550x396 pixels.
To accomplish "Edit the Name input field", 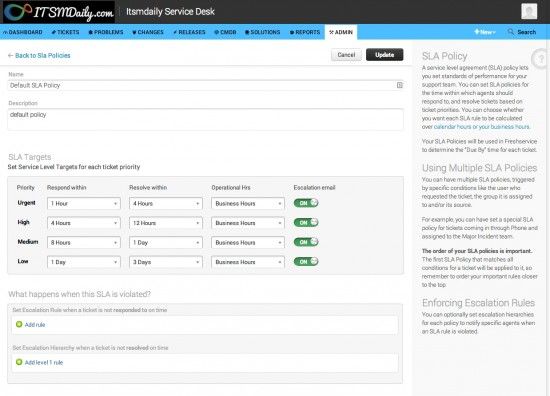I will point(206,85).
